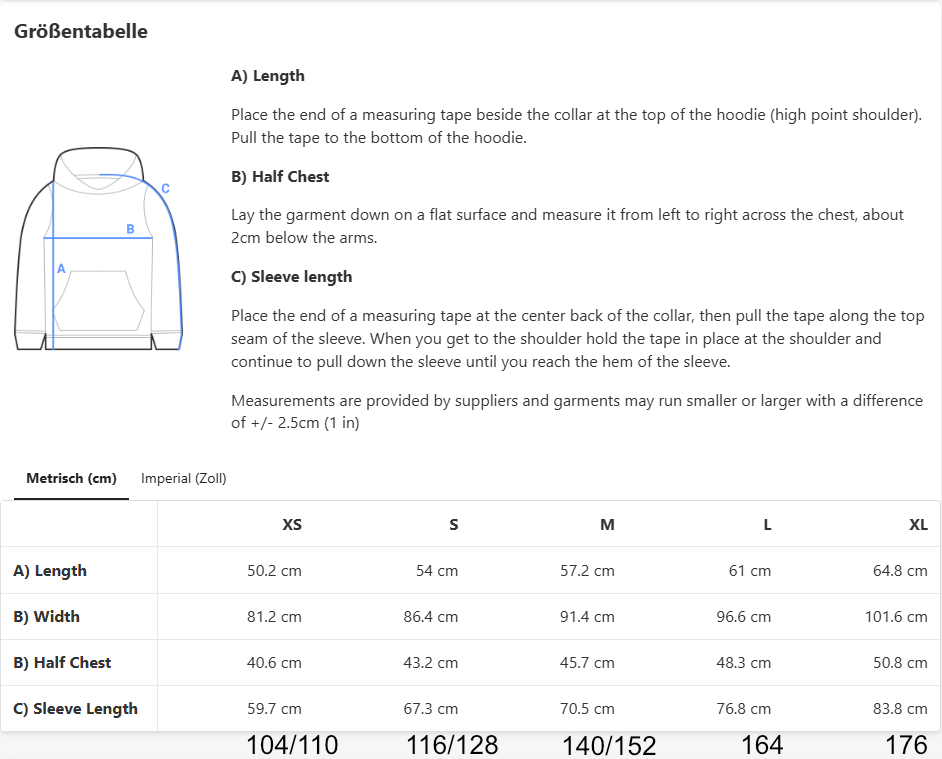Select the B) Half Chest row label

coord(62,663)
